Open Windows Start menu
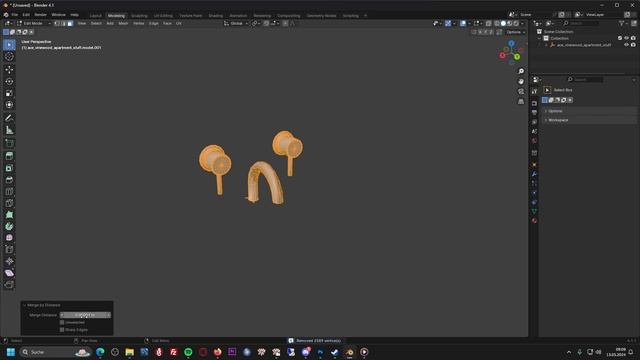This screenshot has height=360, width=640. pyautogui.click(x=11, y=352)
